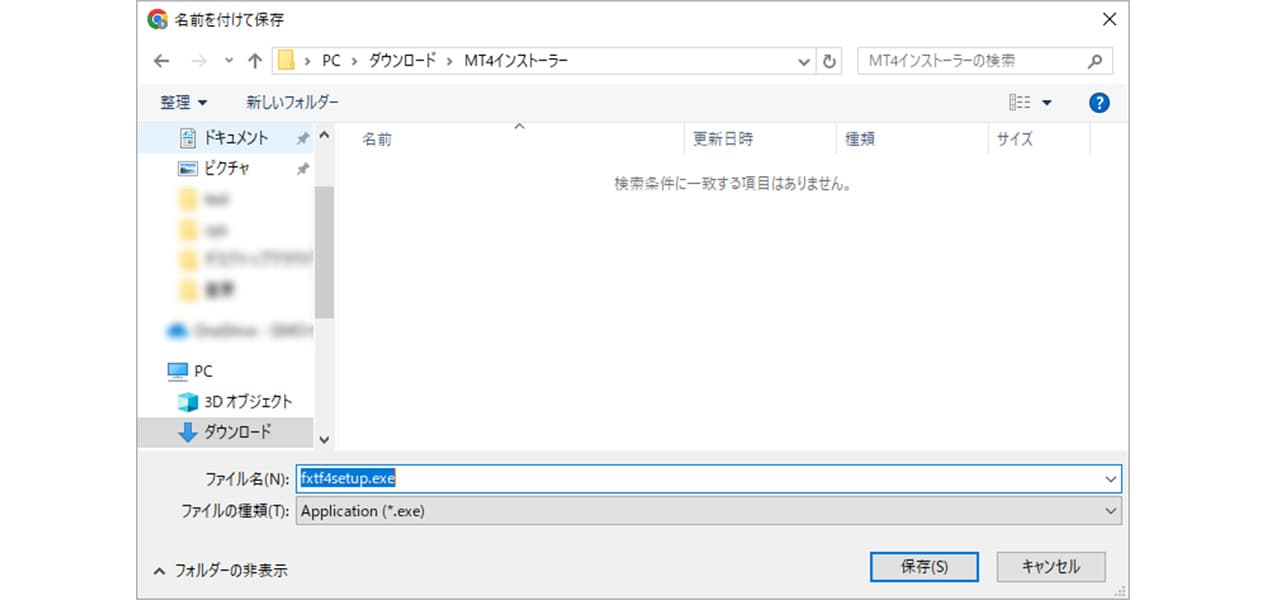The image size is (1266, 600).
Task: Expand the address bar path history dropdown
Action: 804,61
